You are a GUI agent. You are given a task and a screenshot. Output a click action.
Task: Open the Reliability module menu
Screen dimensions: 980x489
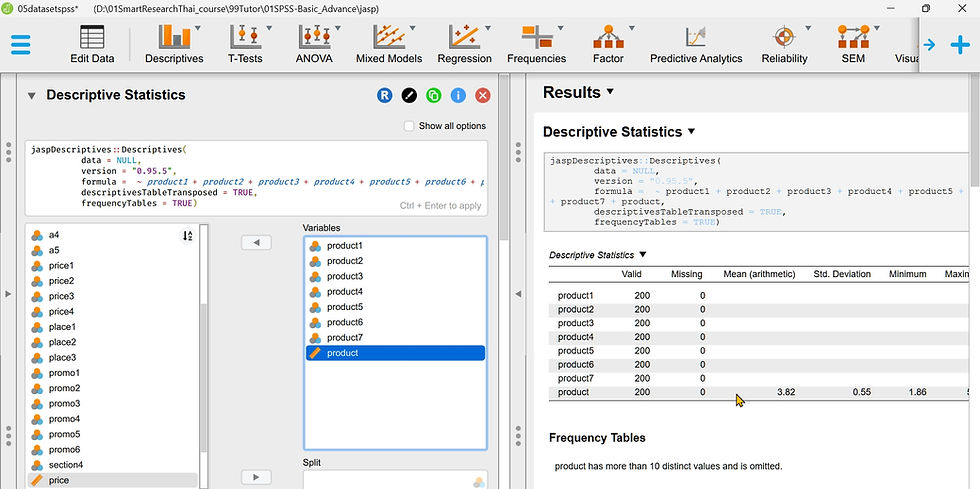784,44
